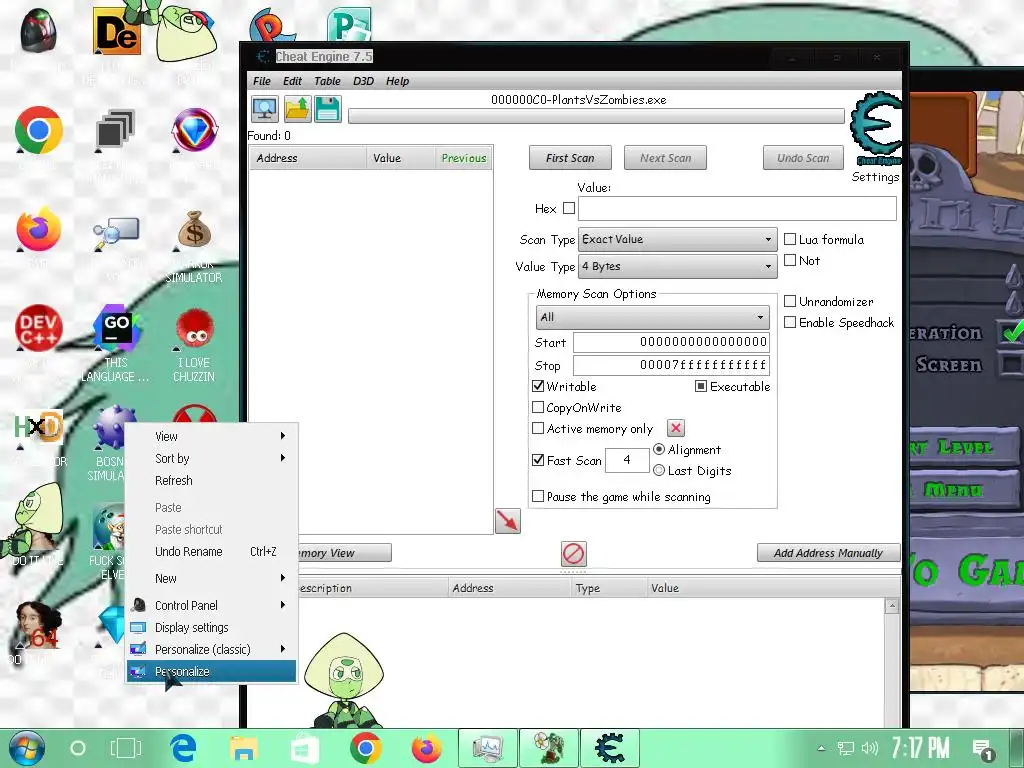Open the File menu
Screen dimensions: 1024x768
coord(262,81)
